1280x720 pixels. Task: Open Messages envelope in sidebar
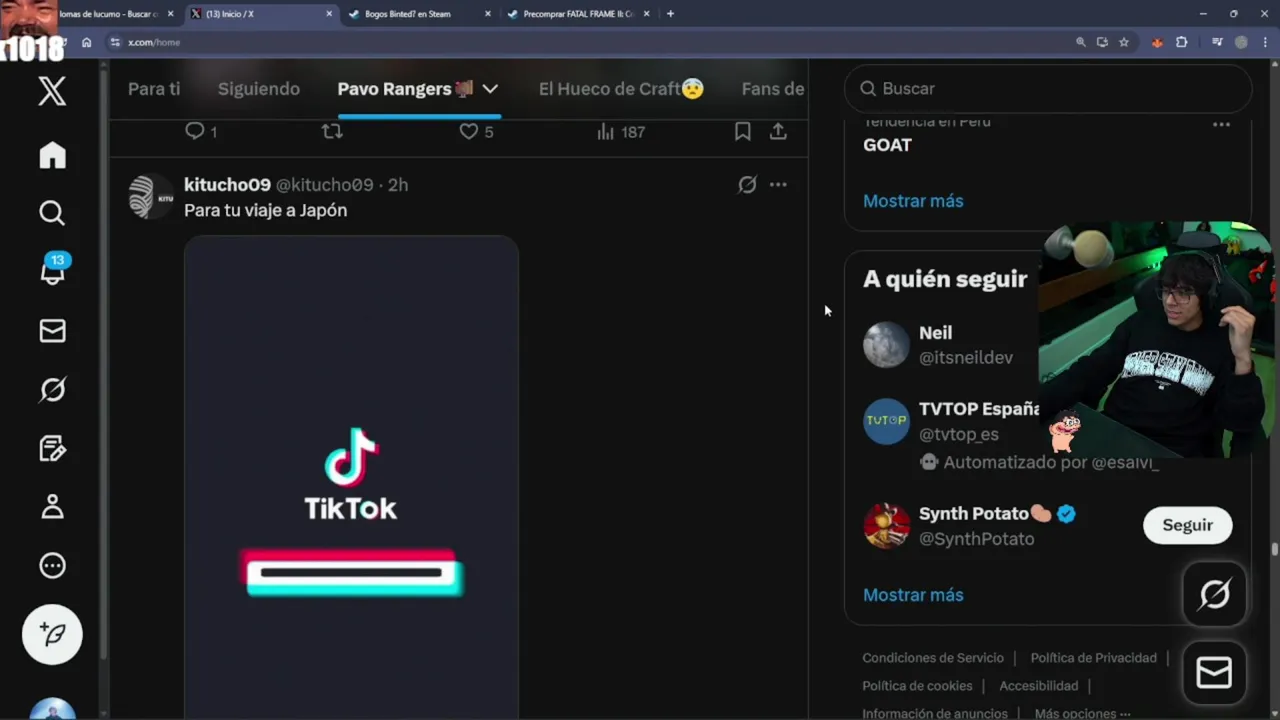point(52,331)
